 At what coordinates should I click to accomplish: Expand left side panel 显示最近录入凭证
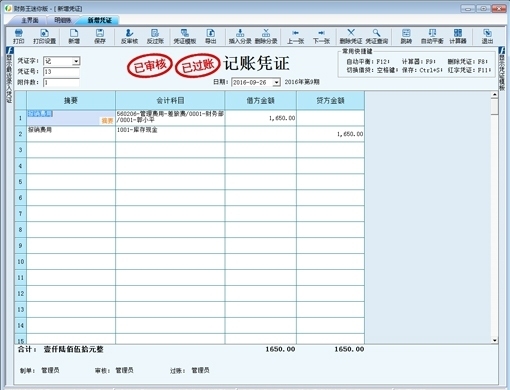9,75
